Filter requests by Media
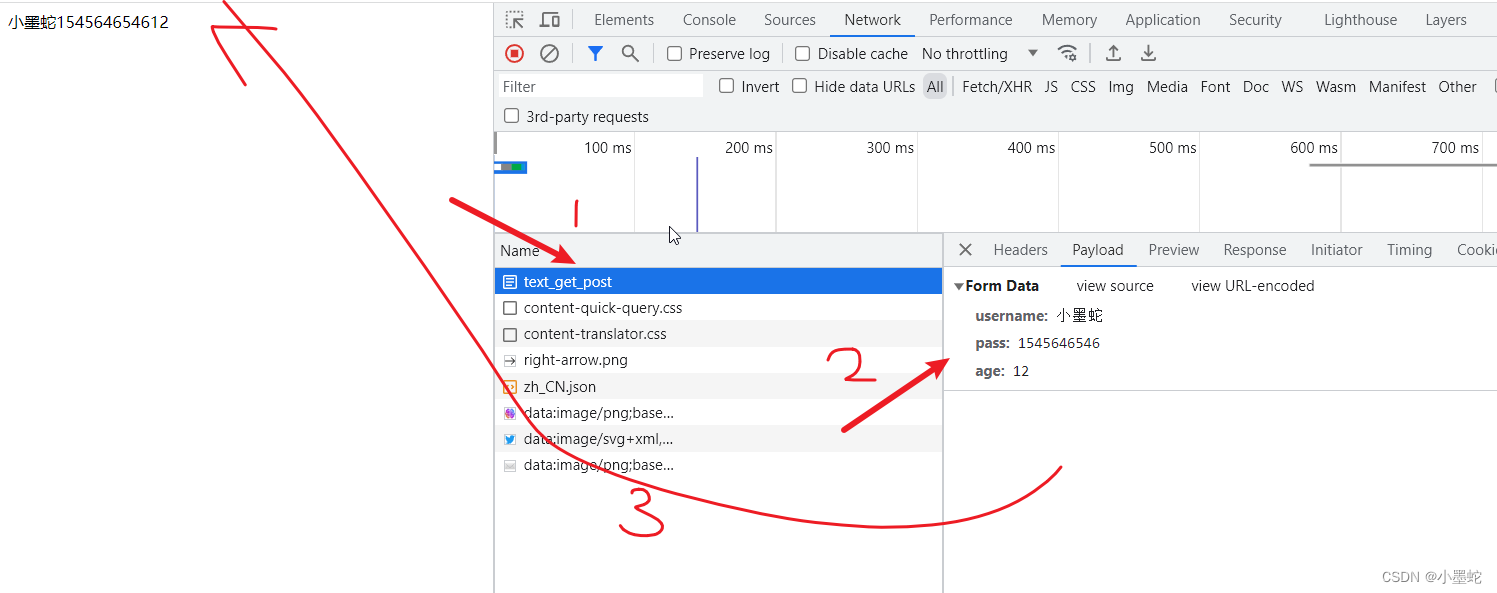The height and width of the screenshot is (593, 1497). click(x=1167, y=87)
